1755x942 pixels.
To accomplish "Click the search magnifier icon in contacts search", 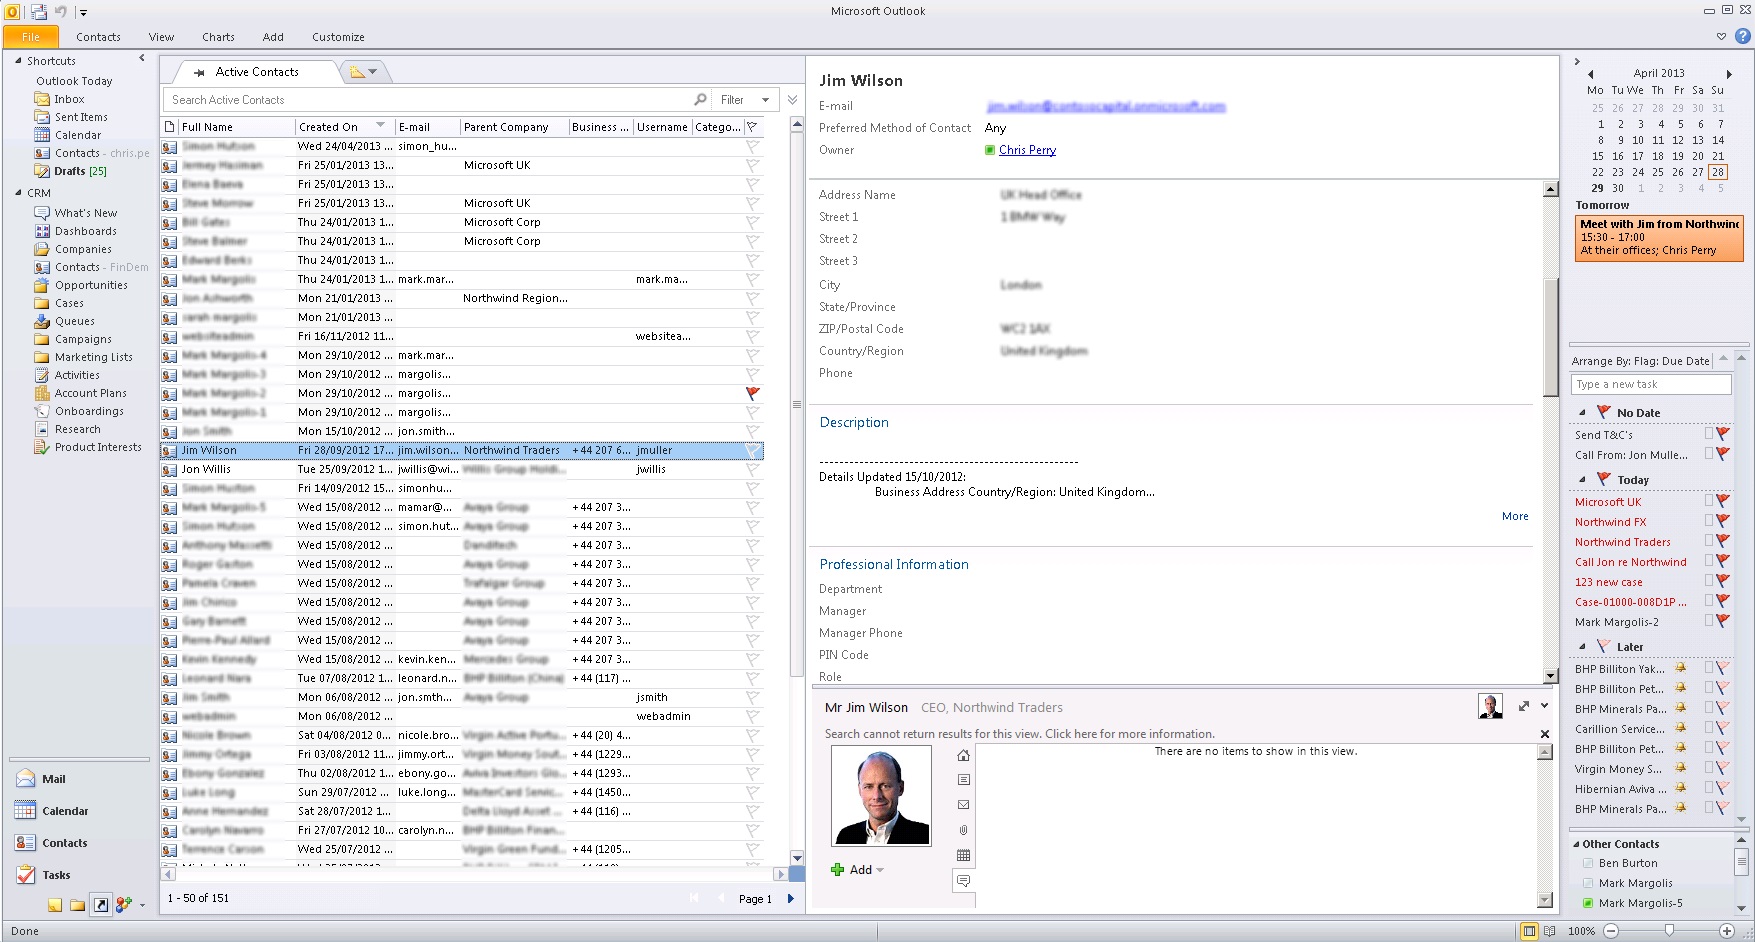I will coord(700,100).
